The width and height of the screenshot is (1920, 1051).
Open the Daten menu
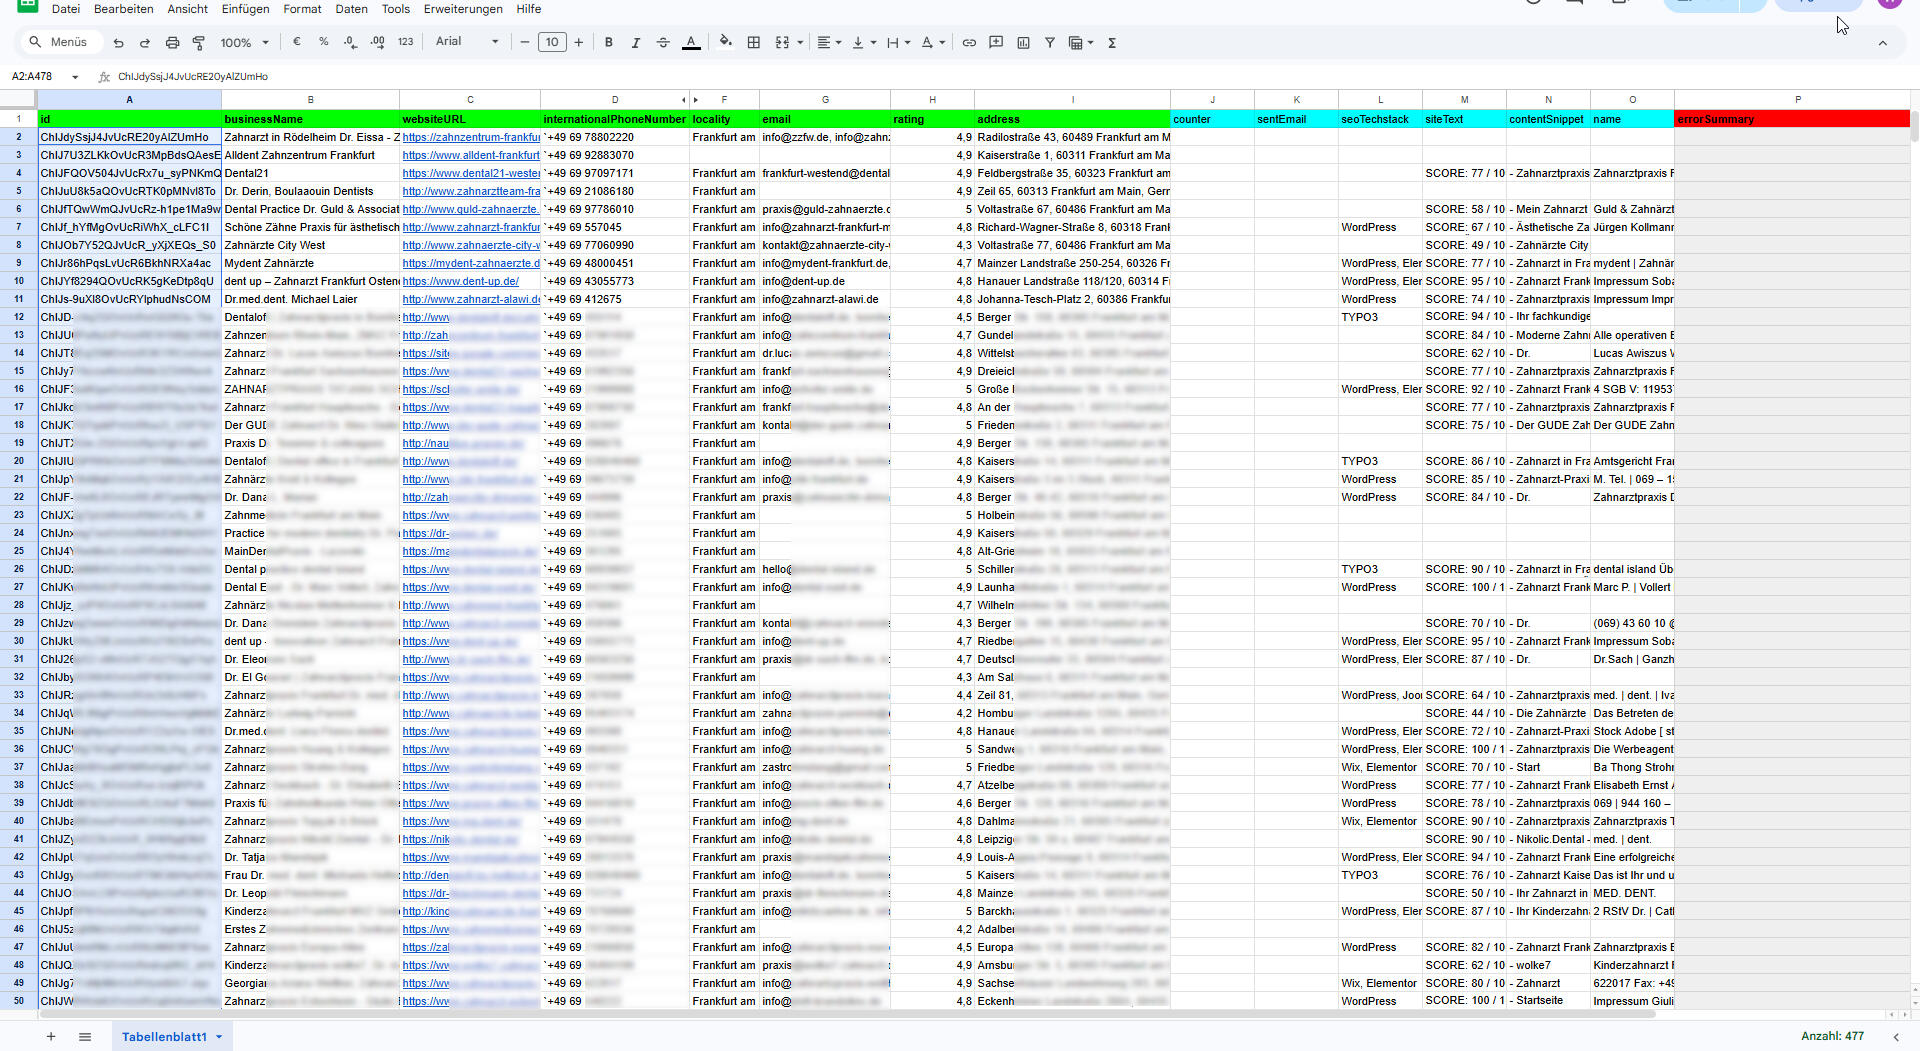click(x=351, y=9)
